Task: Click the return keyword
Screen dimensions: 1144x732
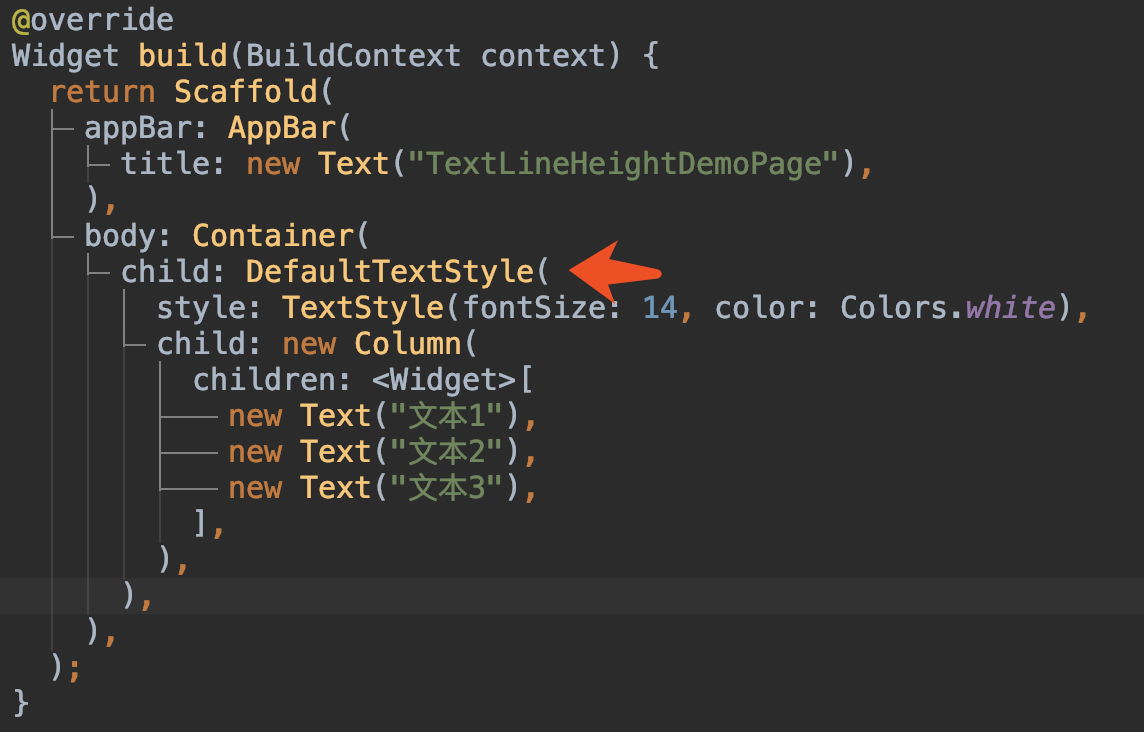Action: (102, 92)
